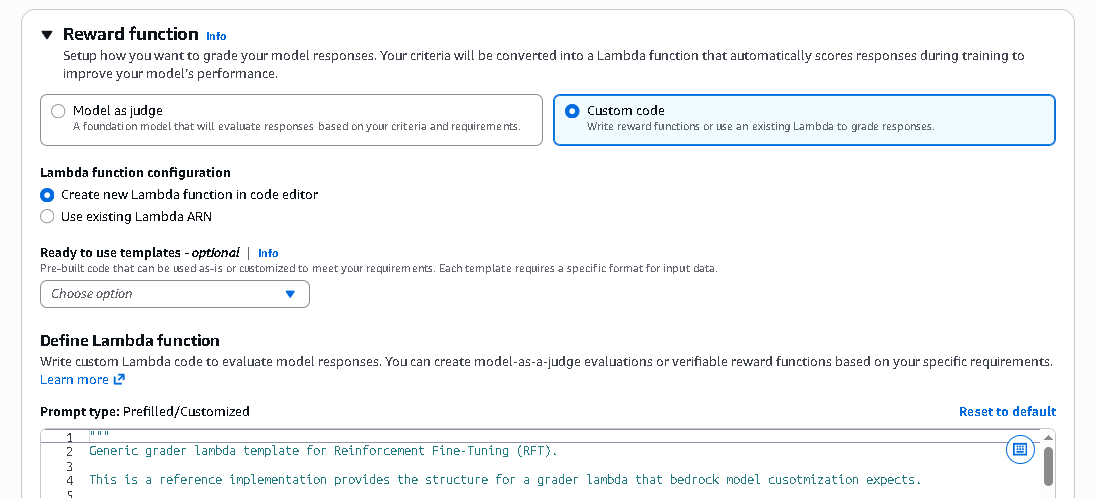1096x498 pixels.
Task: Select the Custom code radio option
Action: (x=572, y=111)
